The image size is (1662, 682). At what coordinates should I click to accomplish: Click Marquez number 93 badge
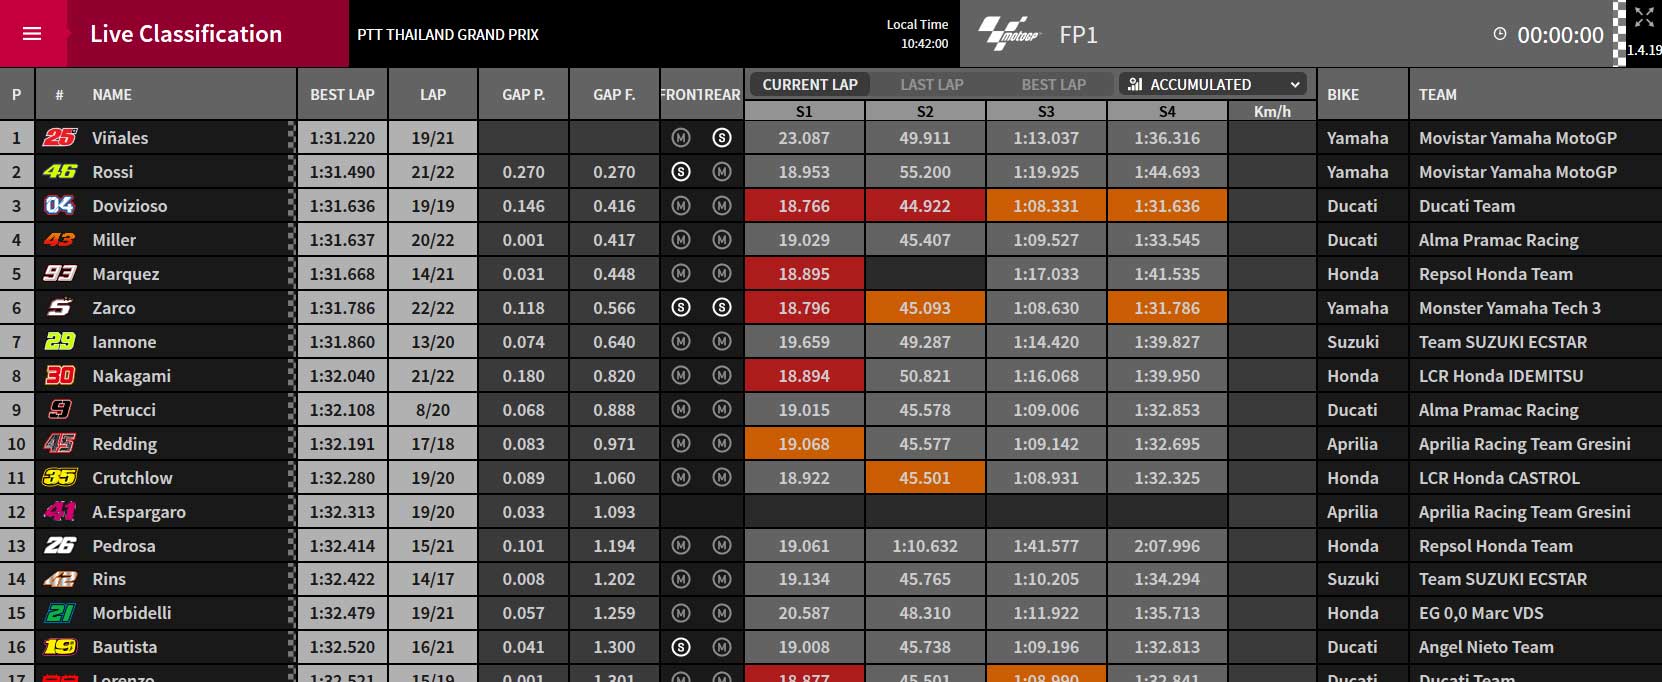coord(60,274)
